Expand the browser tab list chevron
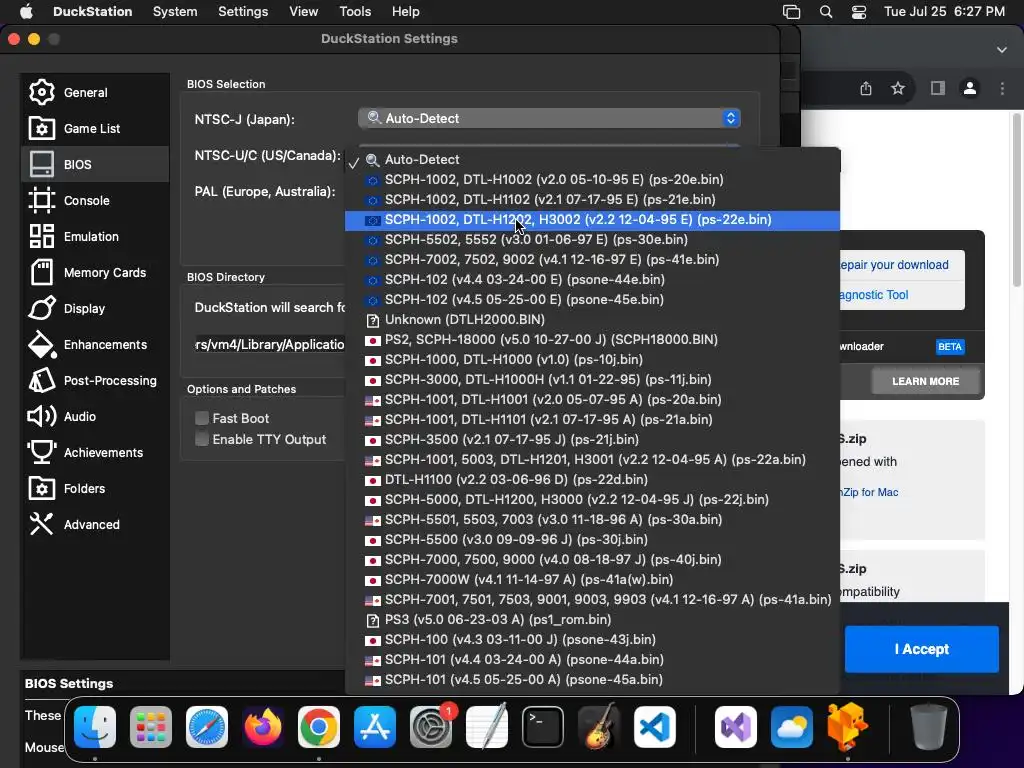Image resolution: width=1024 pixels, height=768 pixels. 1002,50
